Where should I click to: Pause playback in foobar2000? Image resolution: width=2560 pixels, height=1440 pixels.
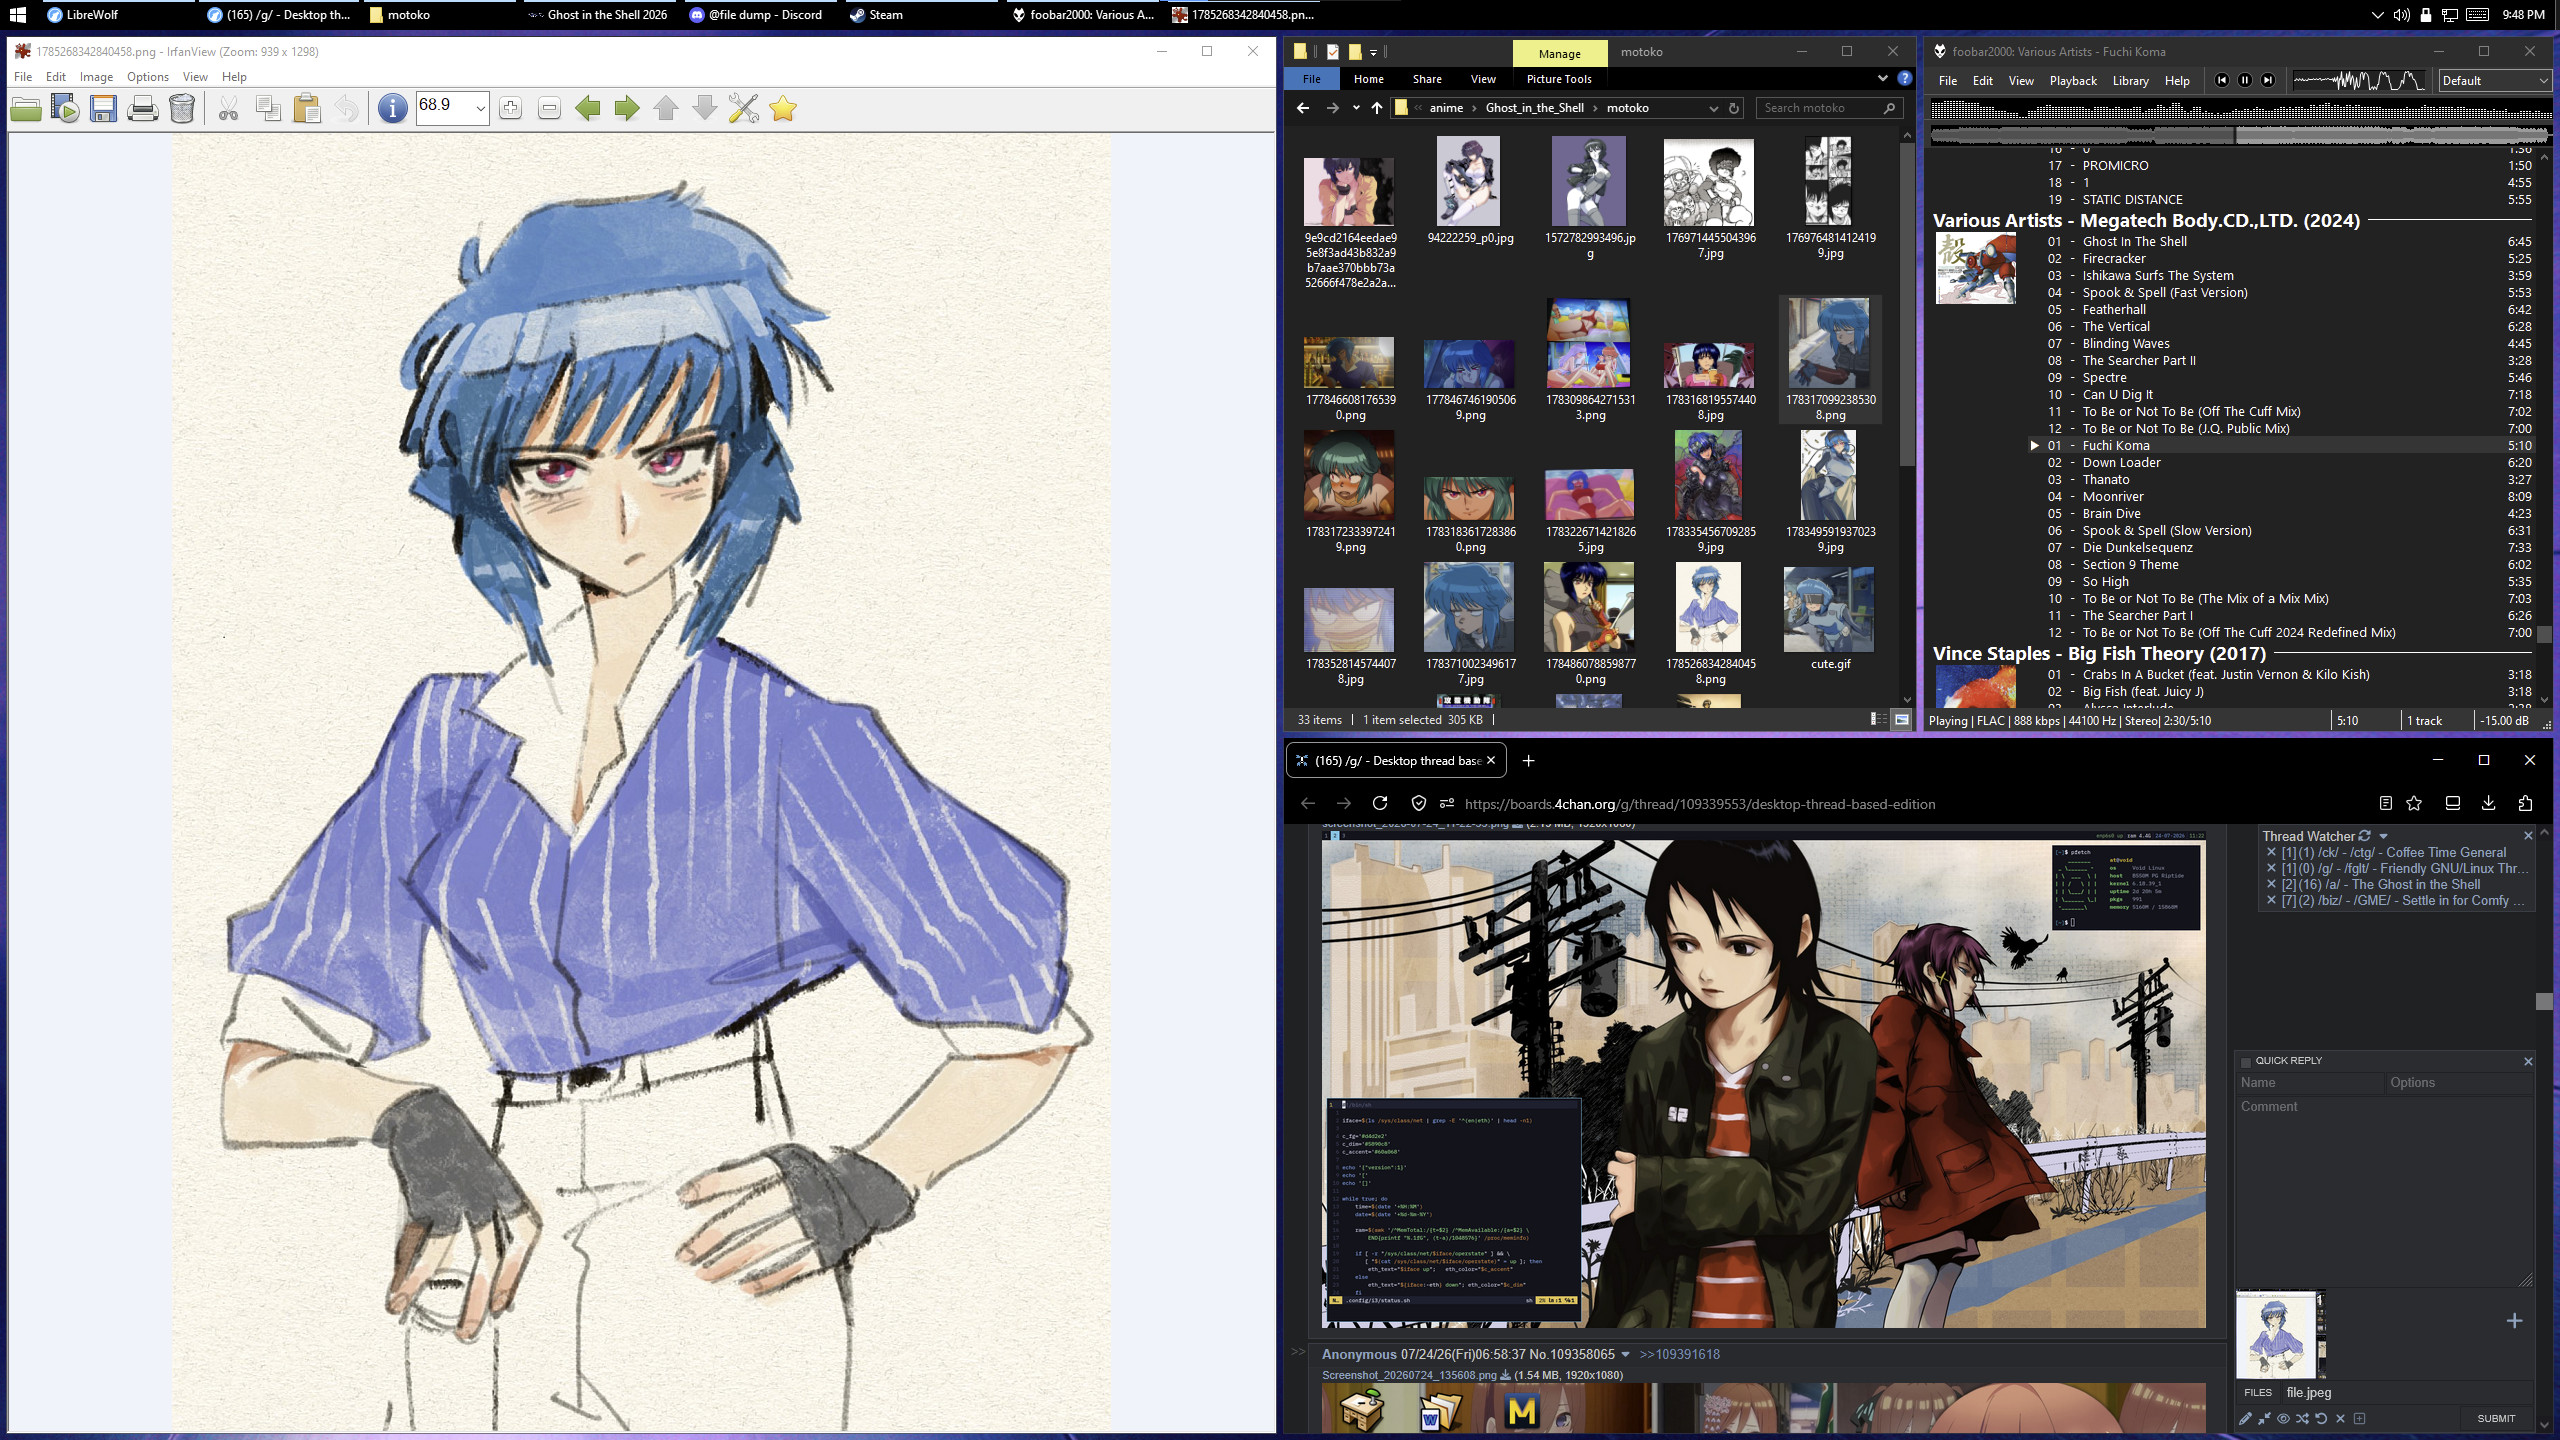[2245, 80]
